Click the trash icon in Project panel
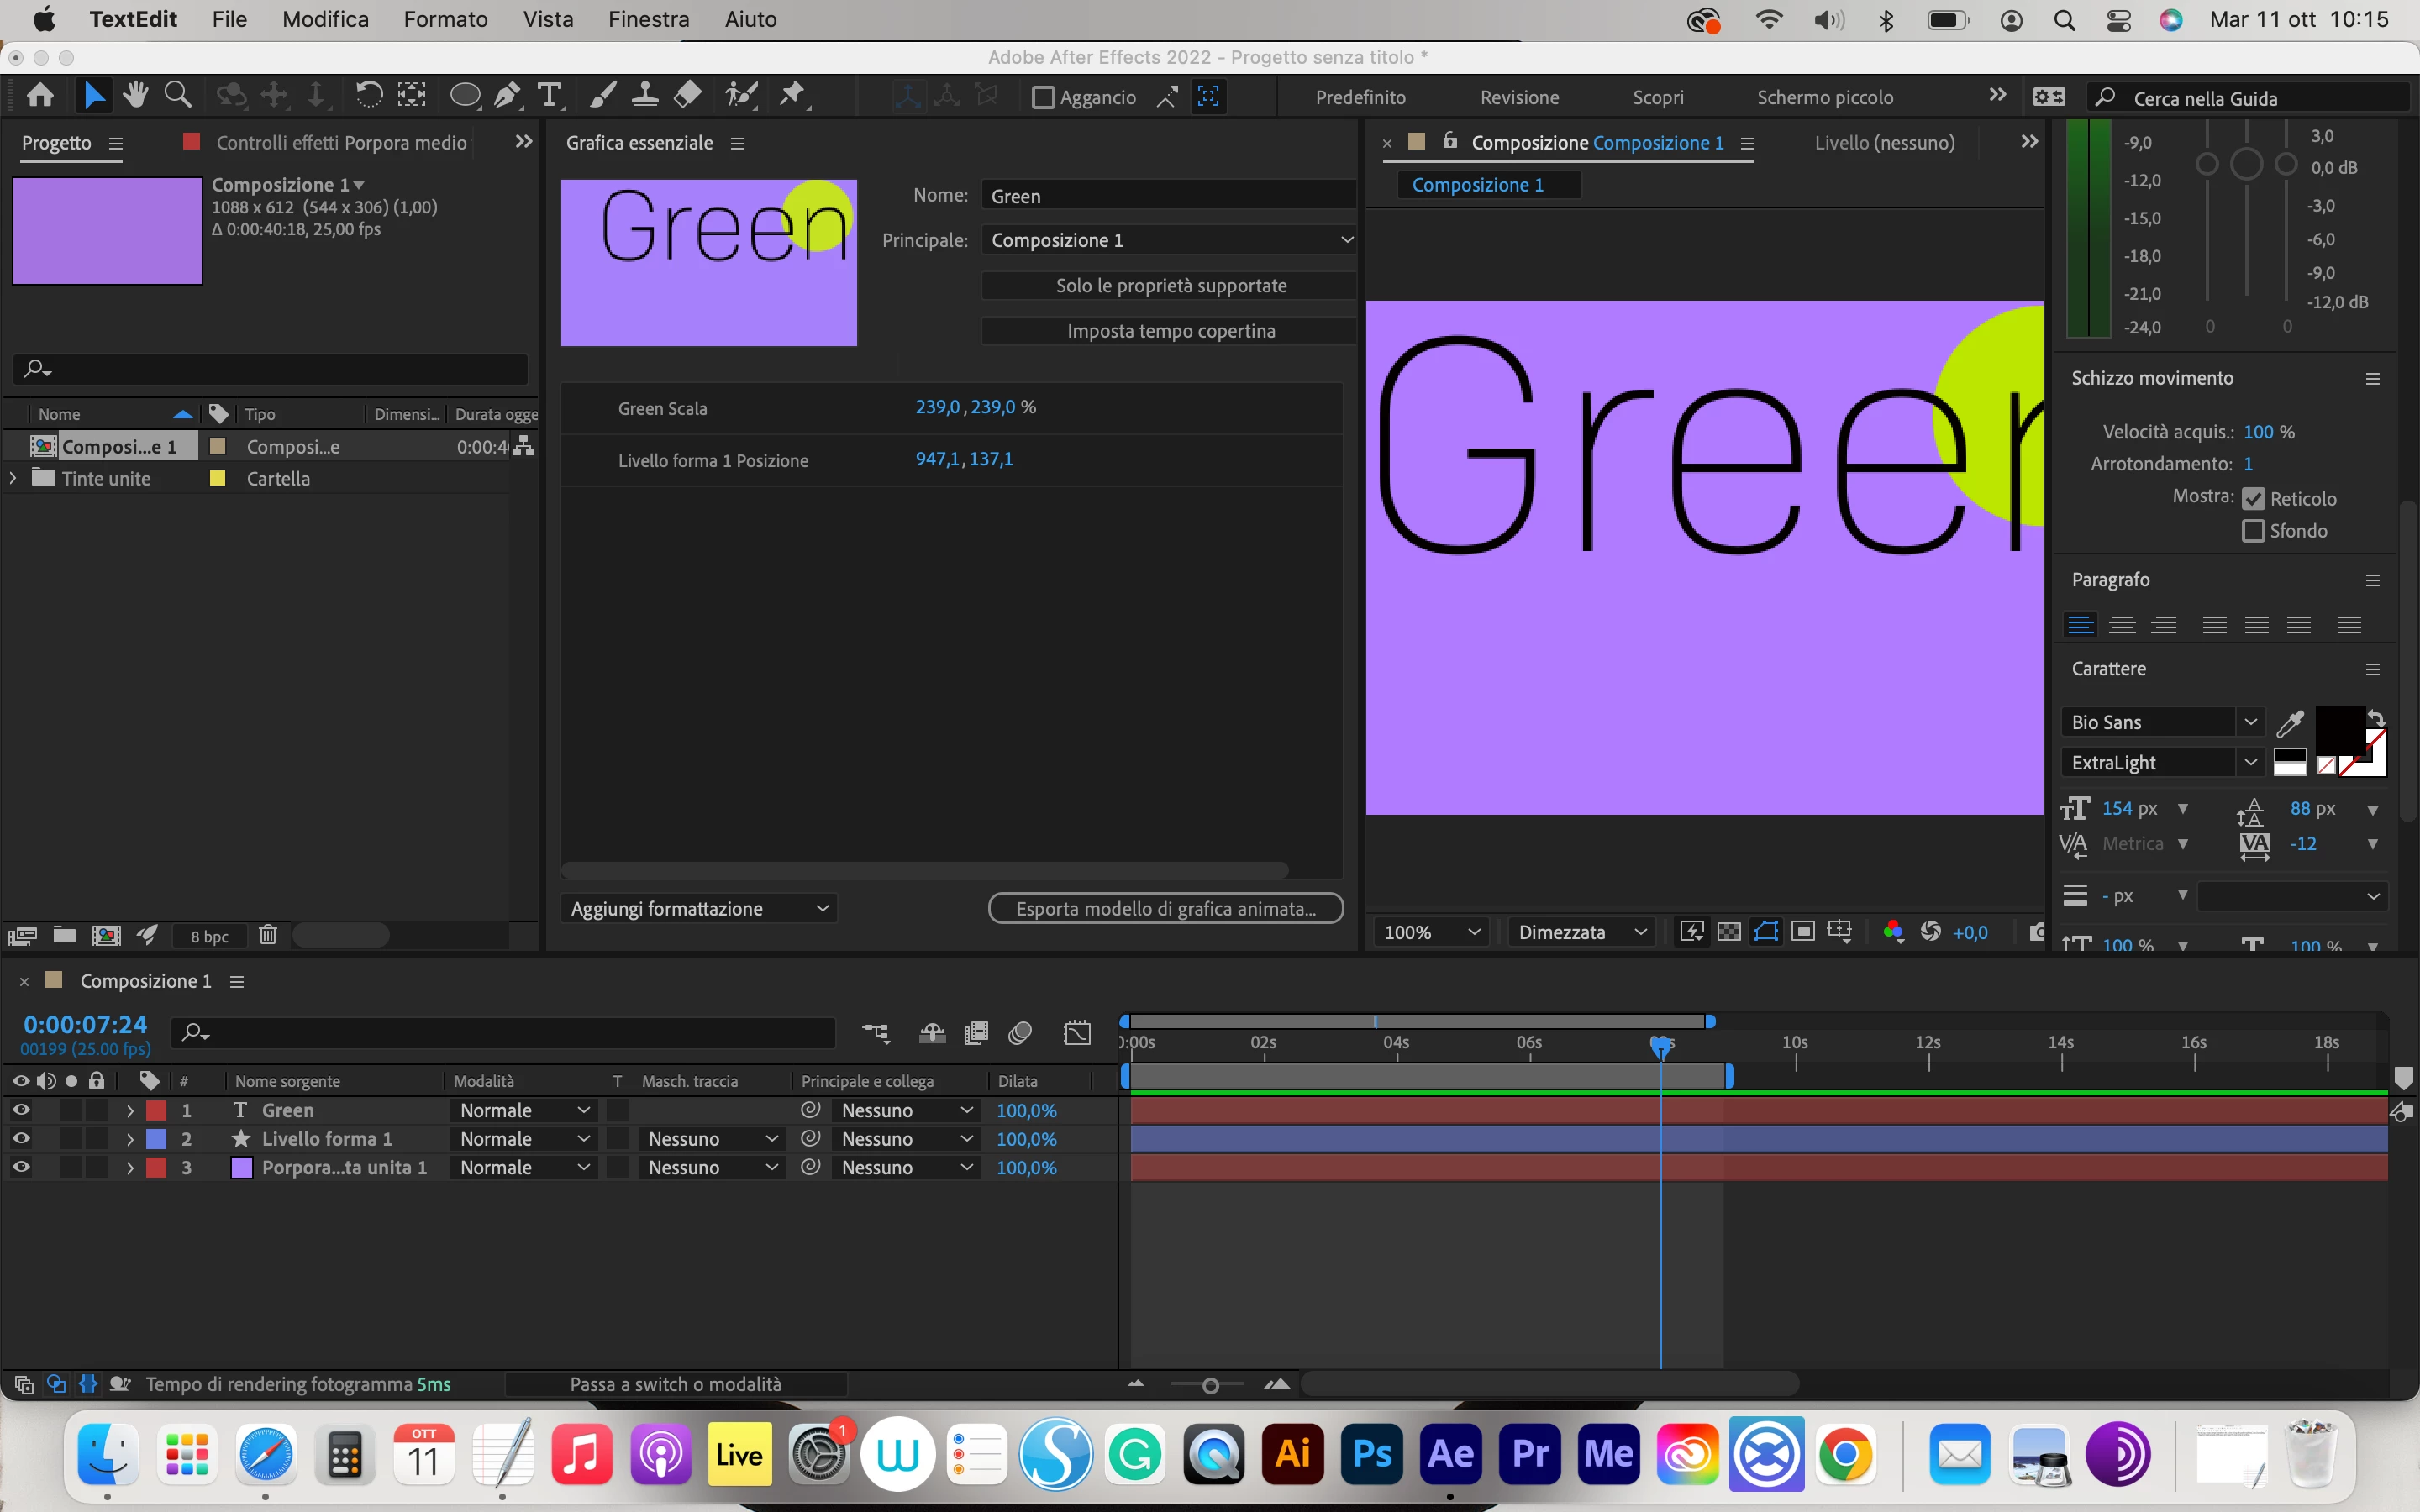 coord(267,935)
